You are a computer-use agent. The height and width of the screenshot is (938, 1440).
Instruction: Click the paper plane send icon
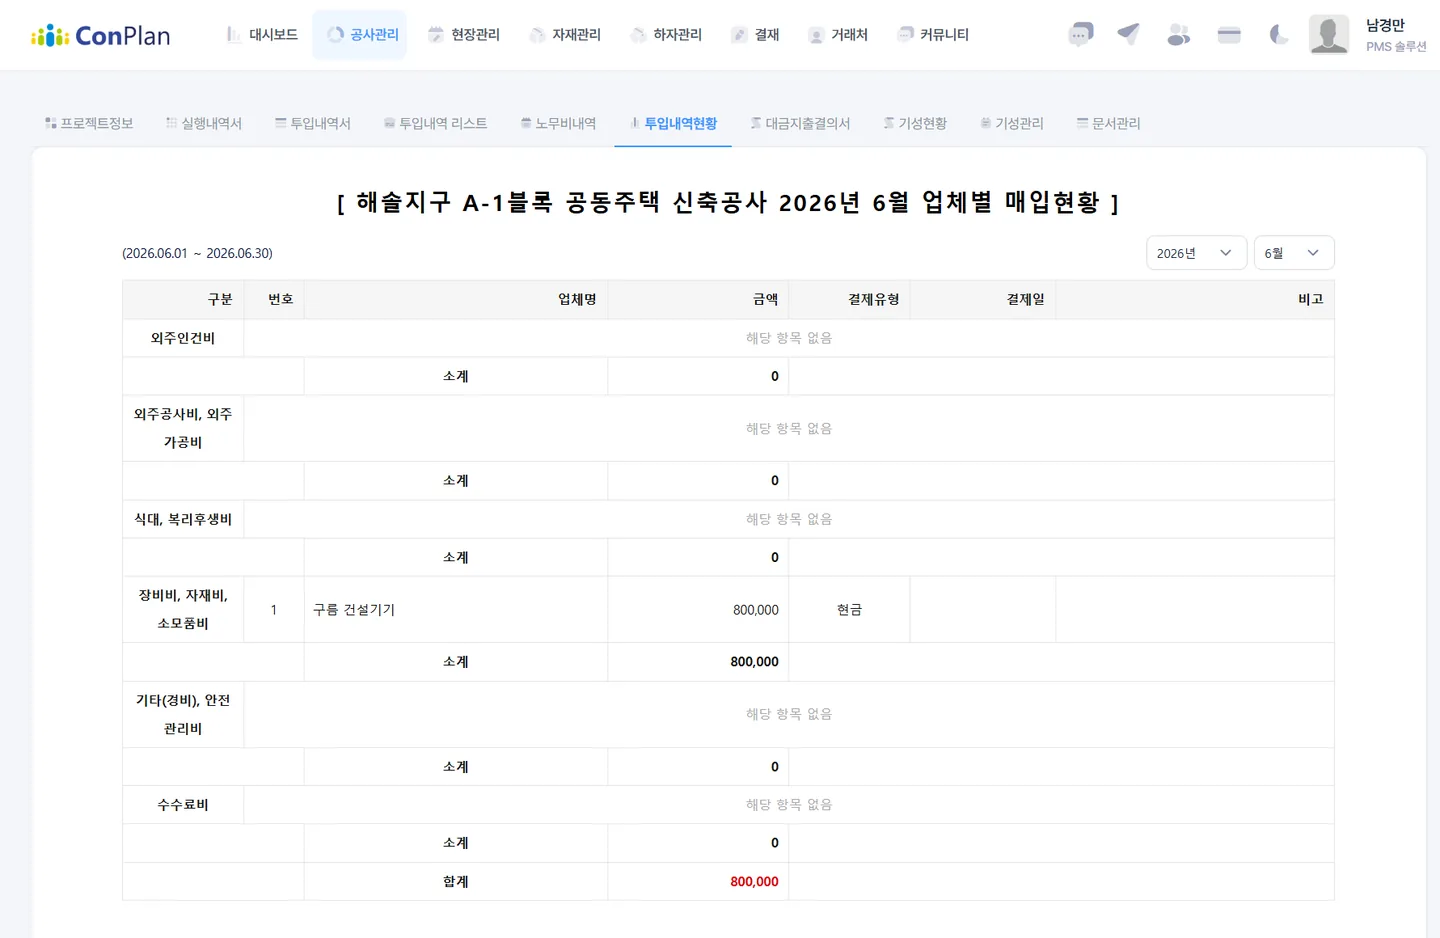pos(1129,35)
